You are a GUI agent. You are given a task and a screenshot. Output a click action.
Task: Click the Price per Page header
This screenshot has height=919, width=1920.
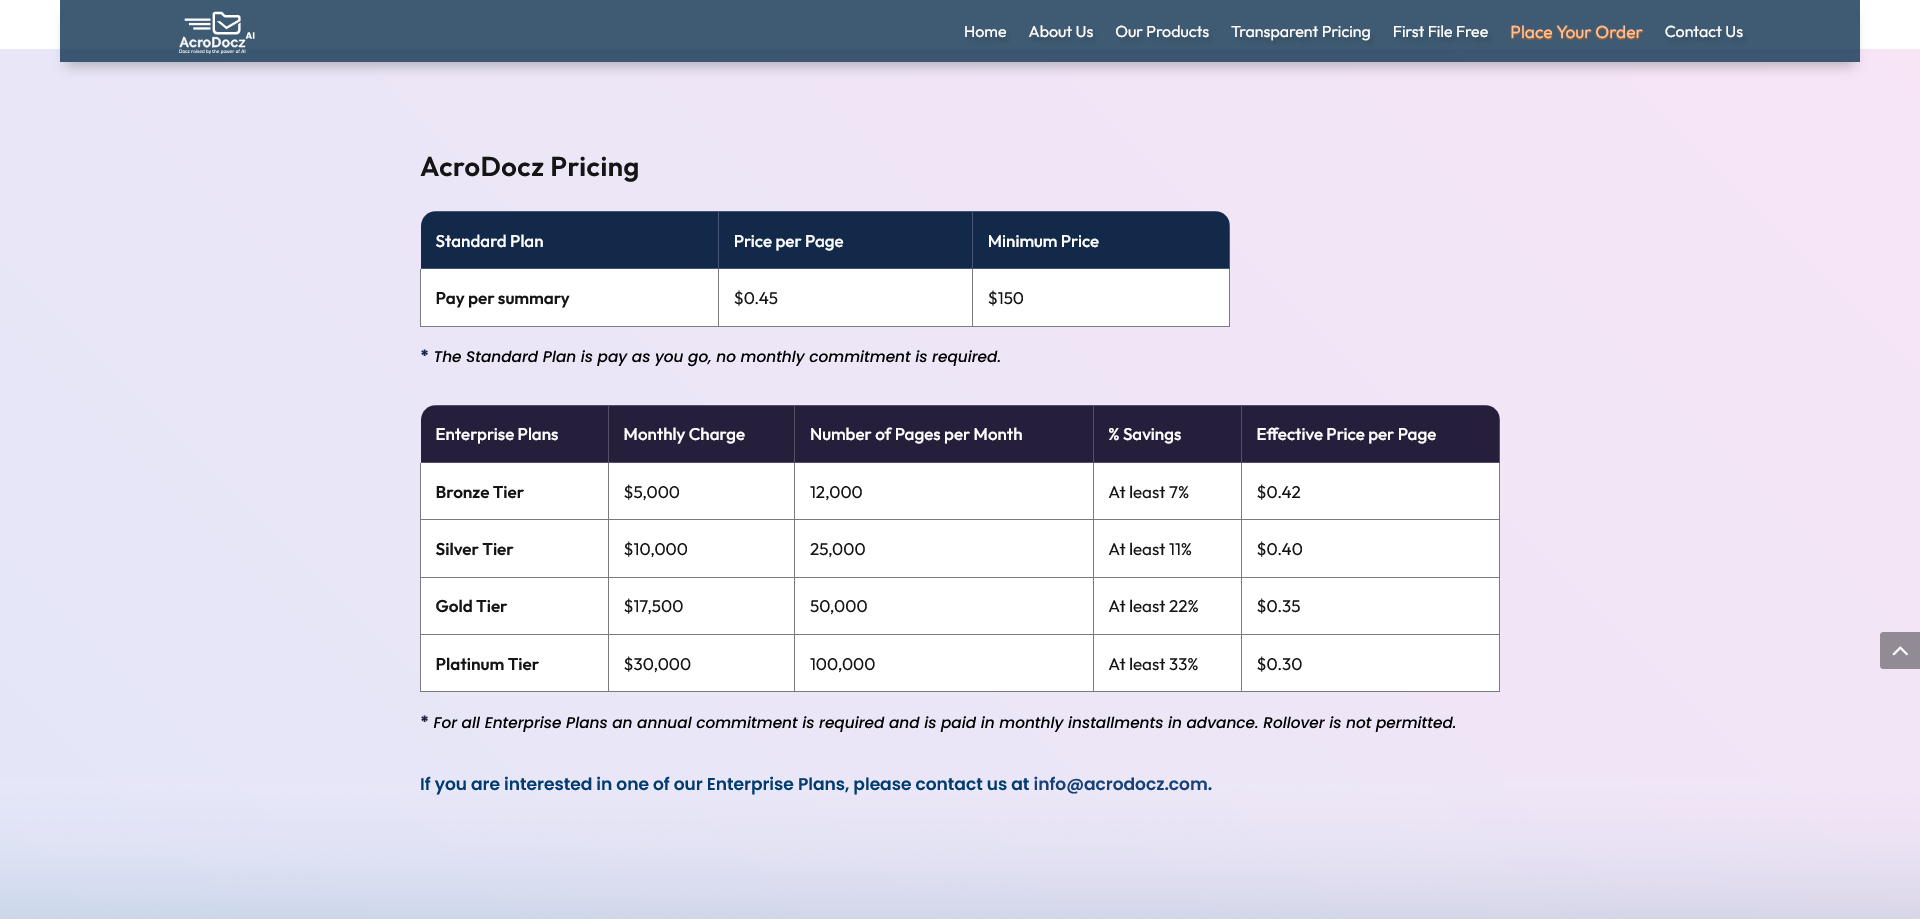[x=845, y=240]
